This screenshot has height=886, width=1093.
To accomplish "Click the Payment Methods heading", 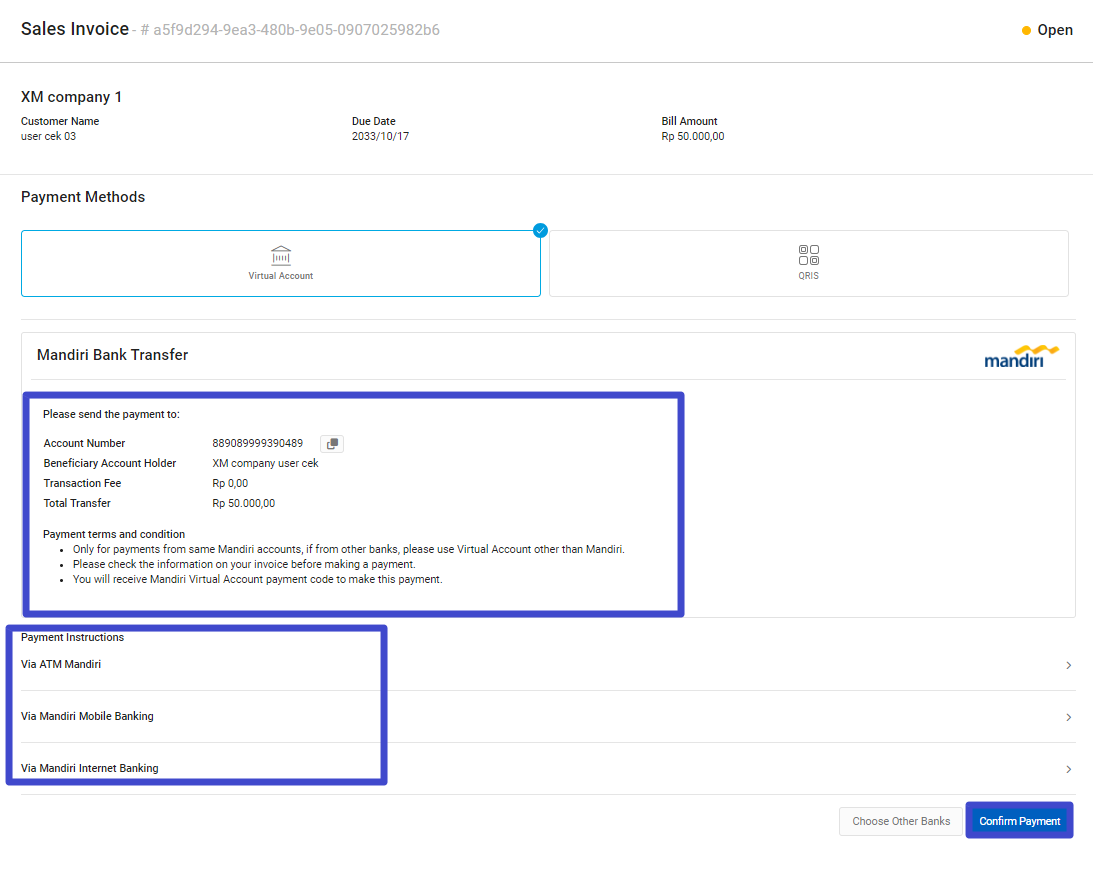I will click(83, 197).
